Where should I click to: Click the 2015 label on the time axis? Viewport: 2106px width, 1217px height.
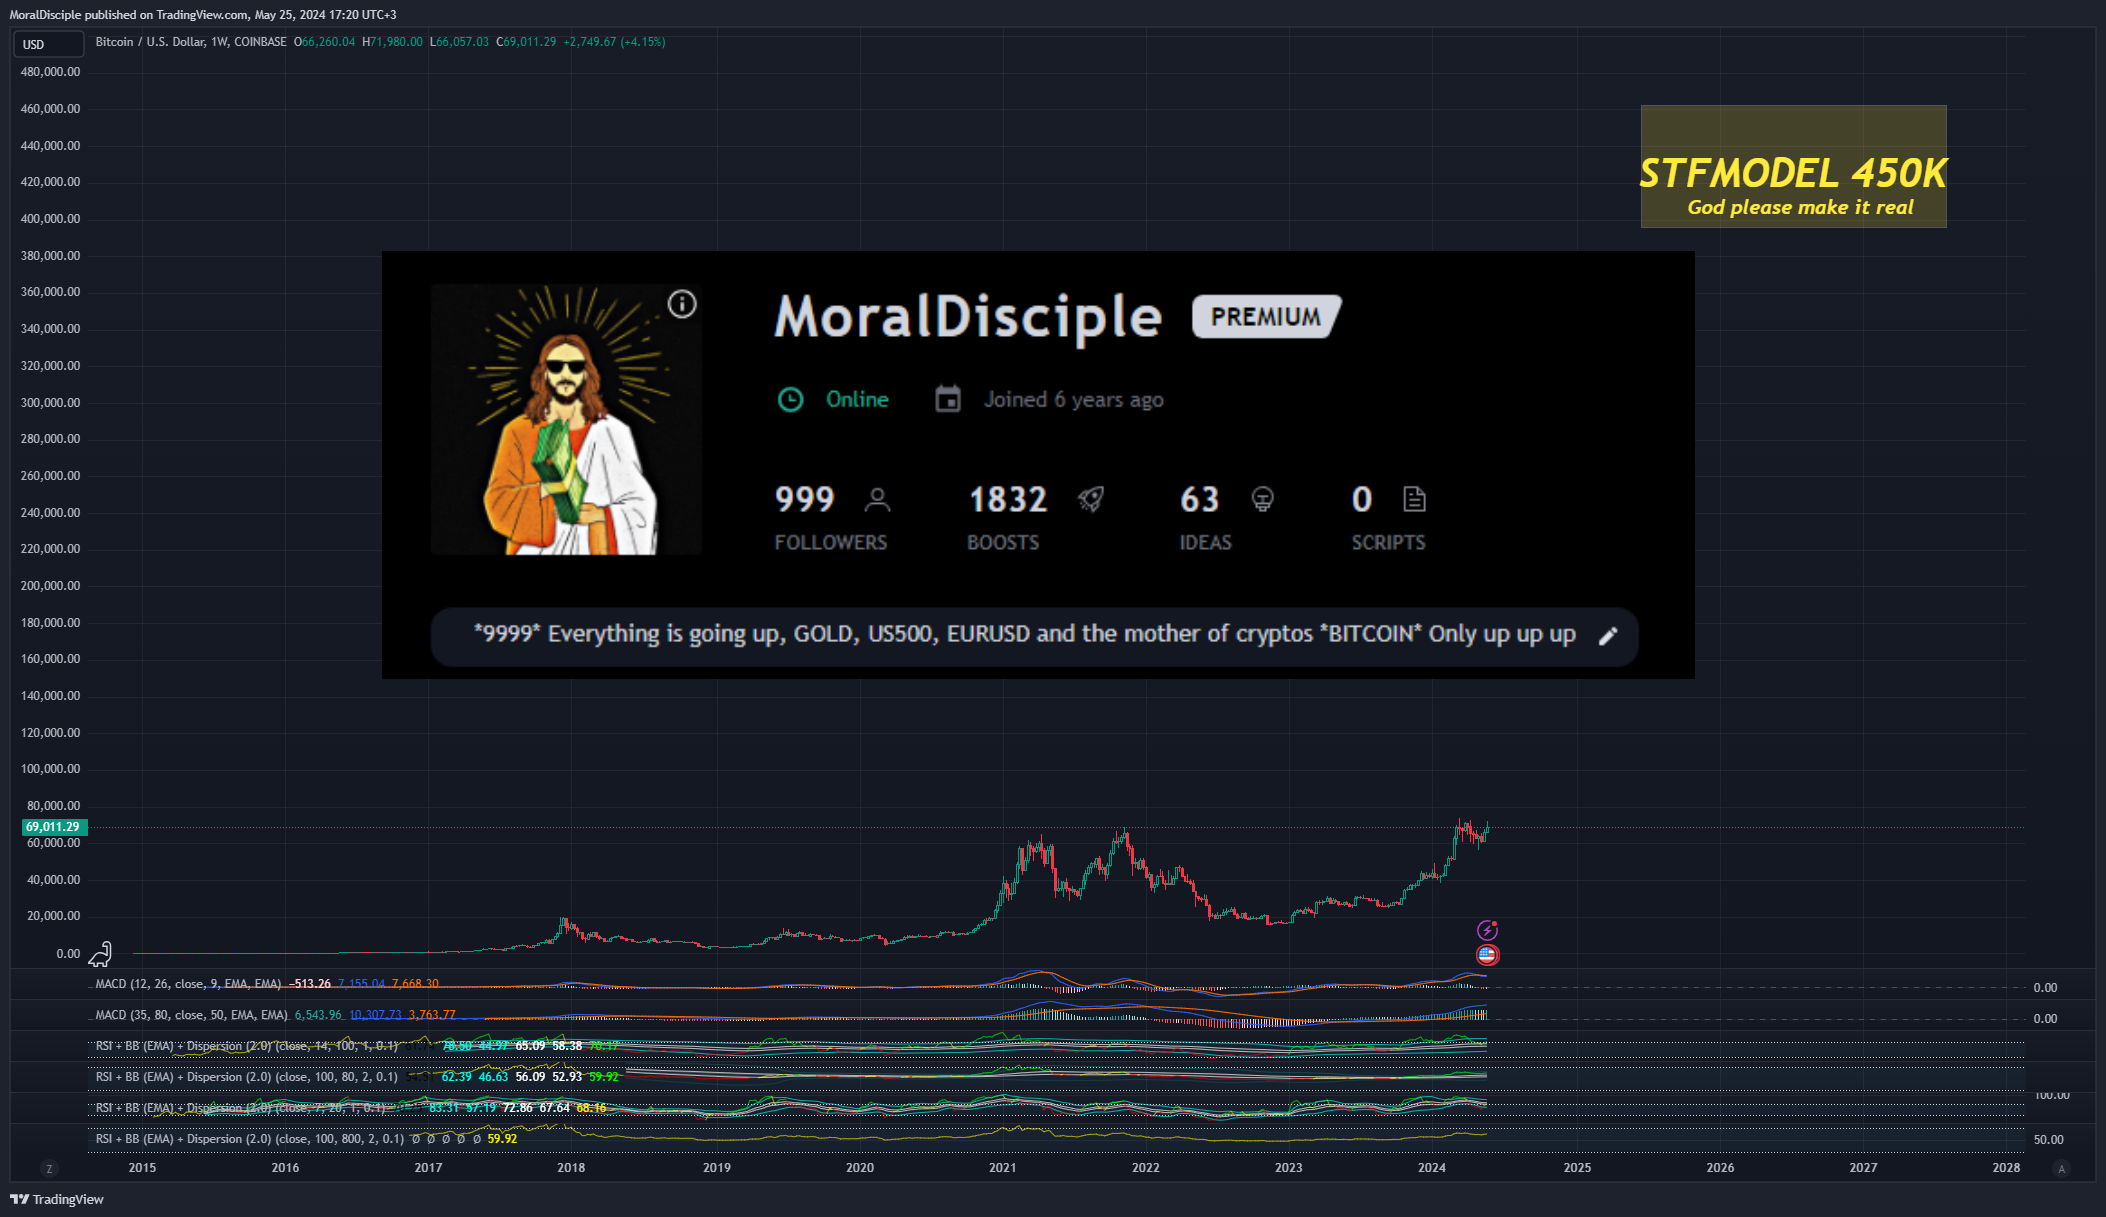[142, 1168]
